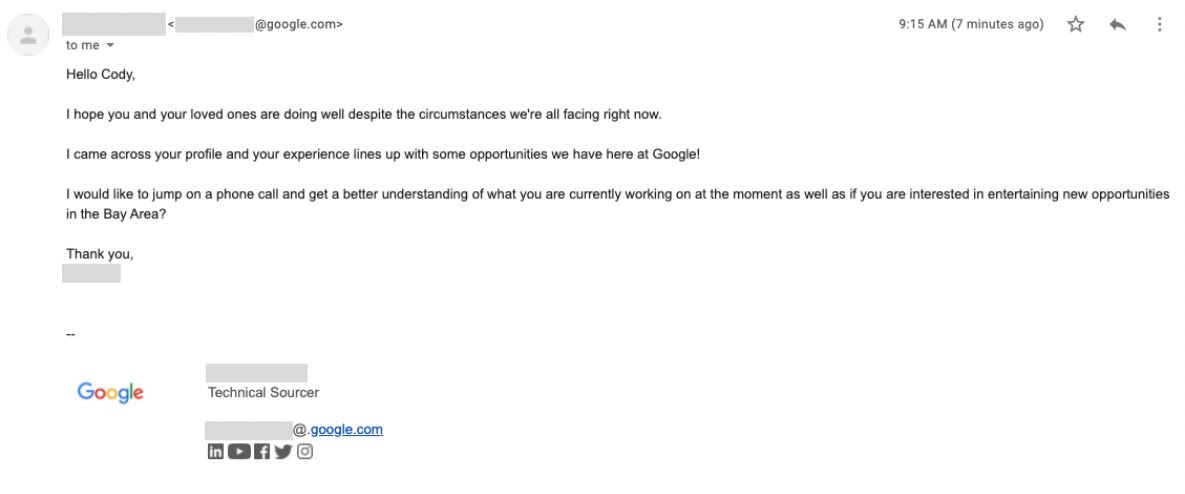
Task: Click the paragraph mentioning opportunities at Google
Action: tap(383, 154)
